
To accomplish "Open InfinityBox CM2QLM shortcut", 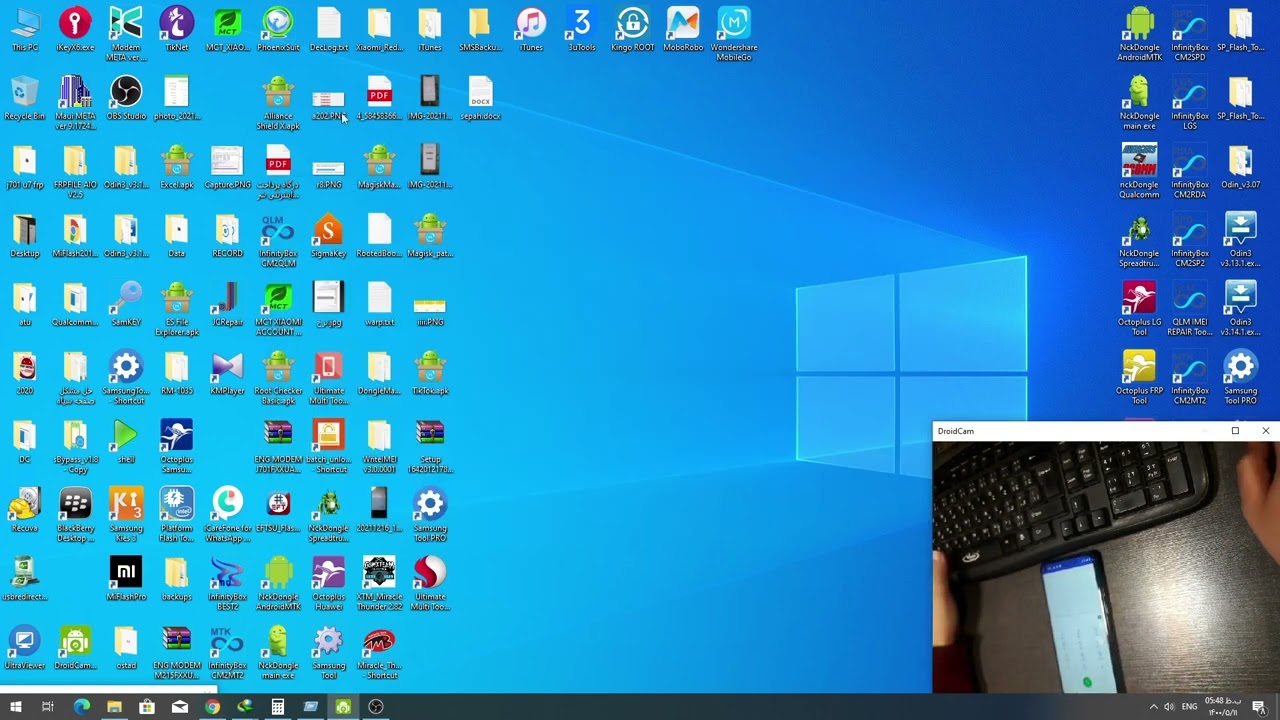I will click(278, 241).
